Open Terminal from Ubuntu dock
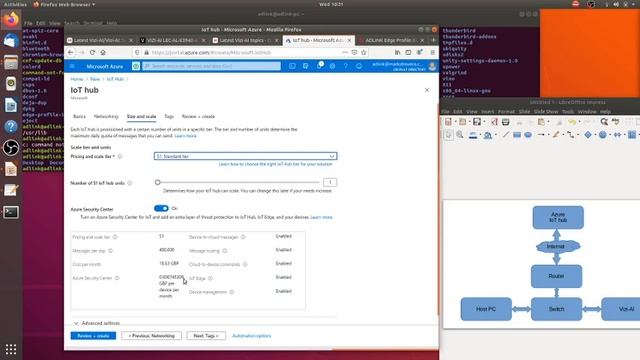640x360 pixels. (x=11, y=212)
